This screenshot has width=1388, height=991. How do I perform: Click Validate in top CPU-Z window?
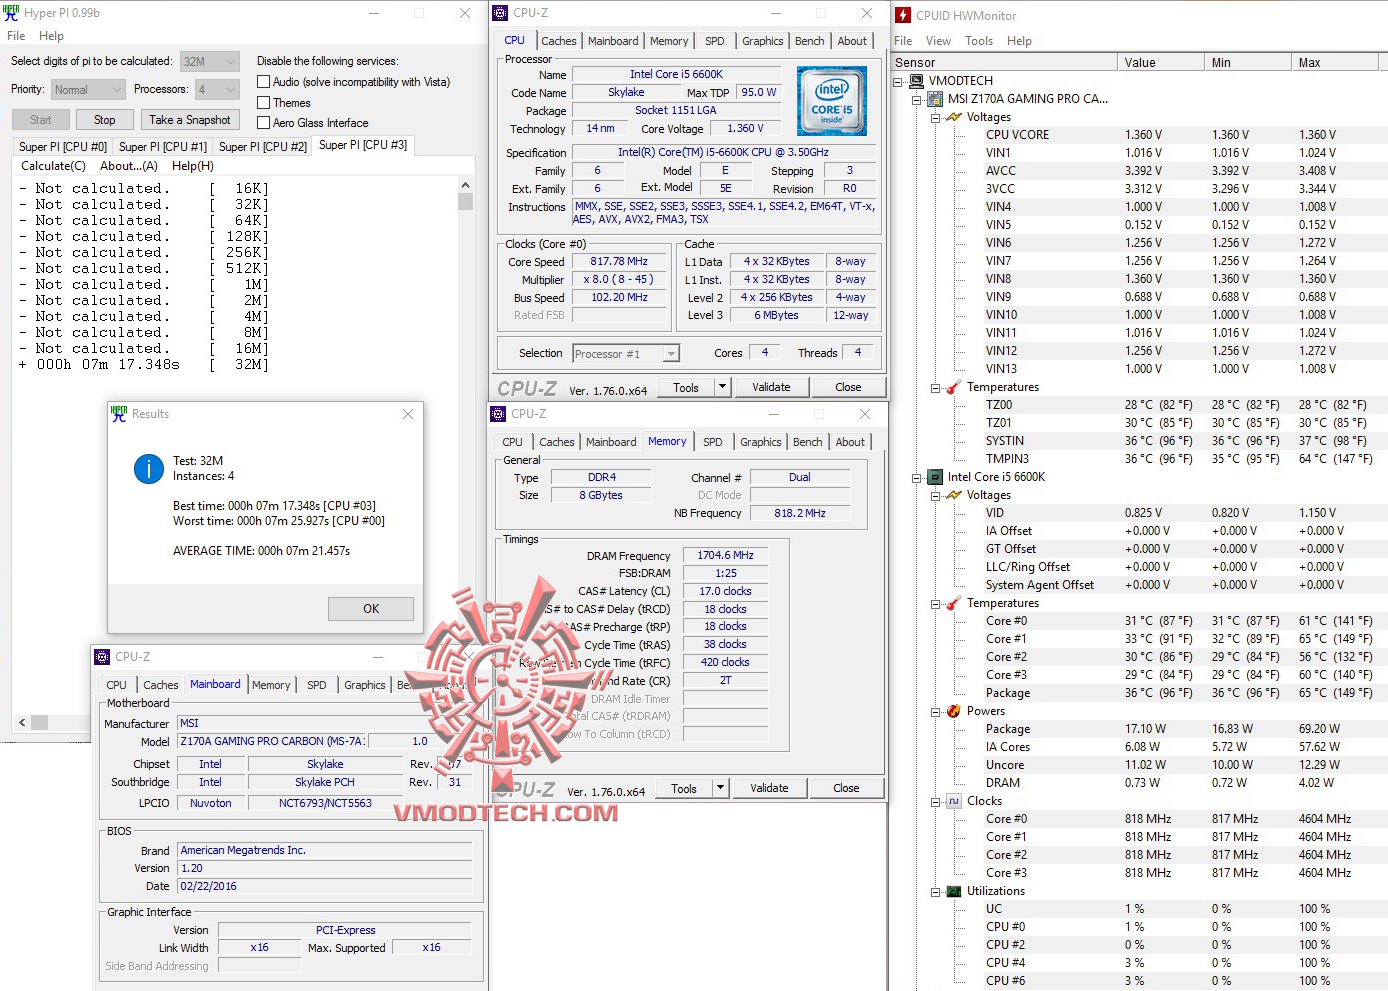point(771,387)
